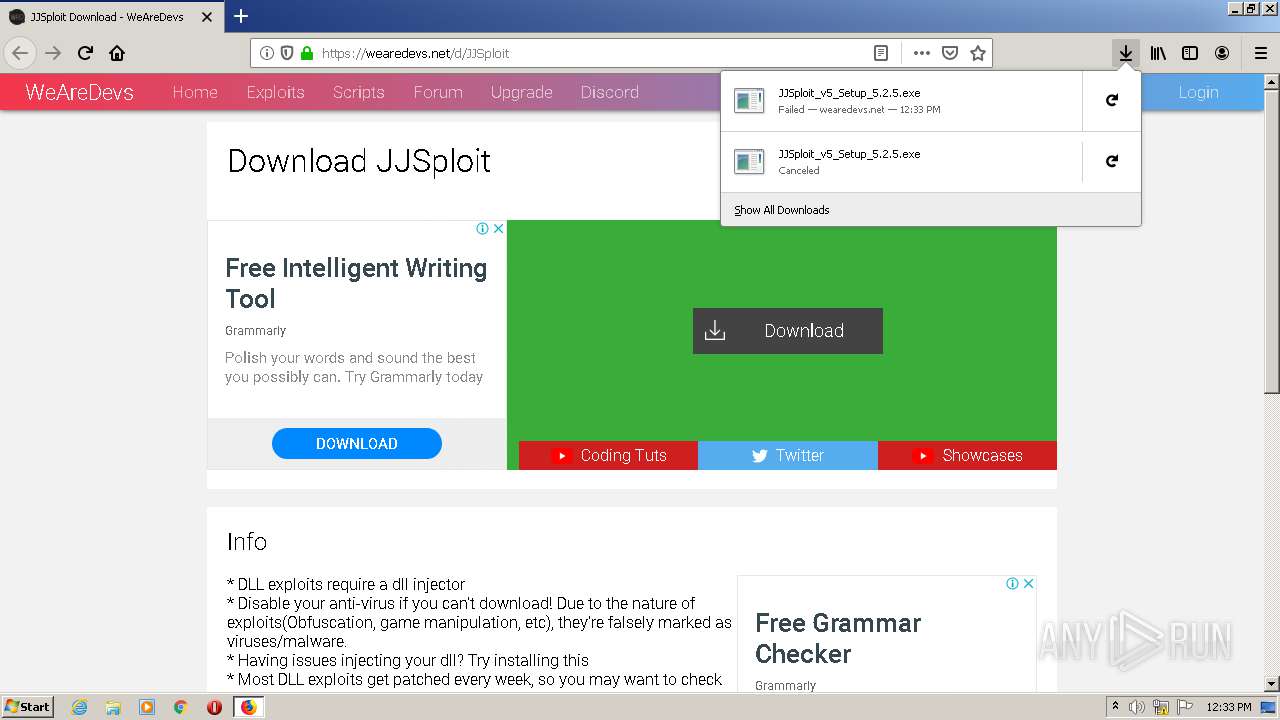Close the Free Grammar Checker ad
Screen dimensions: 1280x720
point(1028,583)
